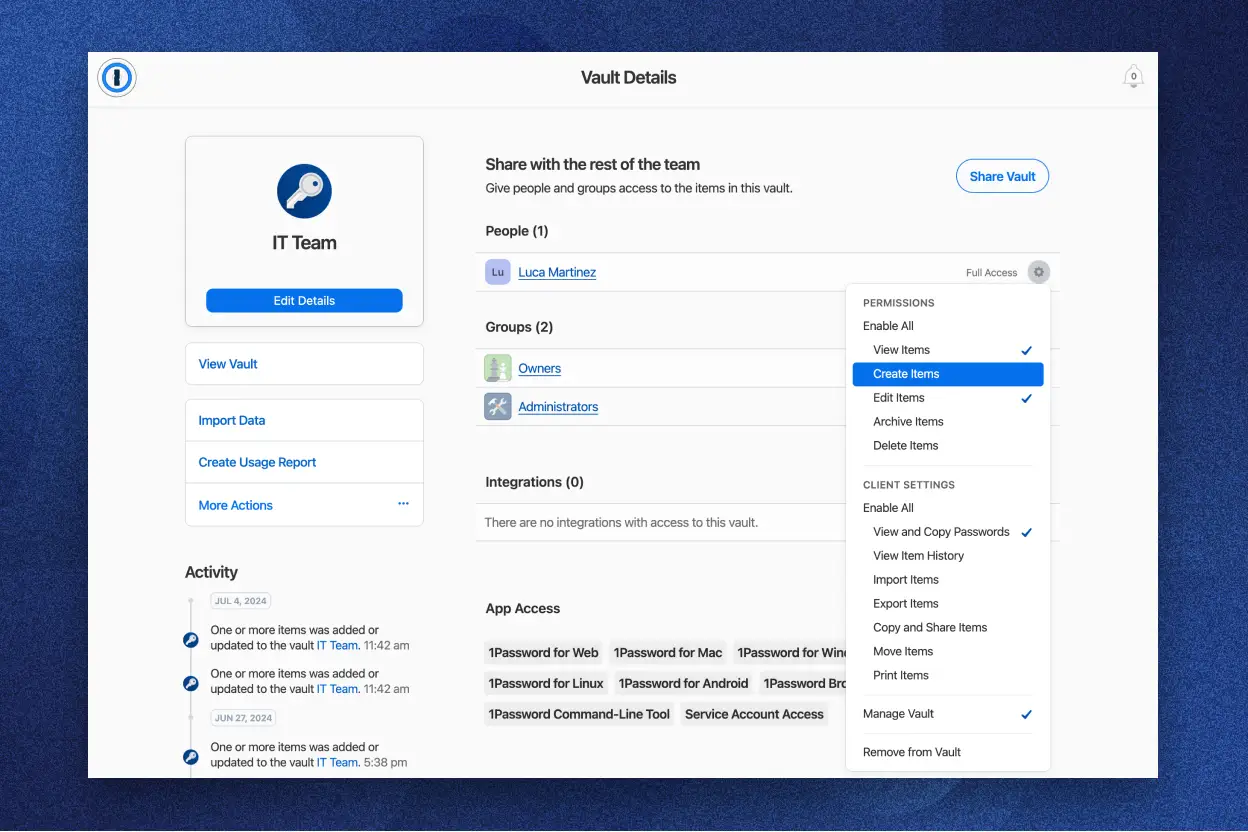Open the gear dropdown next to Full Access

pos(1038,271)
